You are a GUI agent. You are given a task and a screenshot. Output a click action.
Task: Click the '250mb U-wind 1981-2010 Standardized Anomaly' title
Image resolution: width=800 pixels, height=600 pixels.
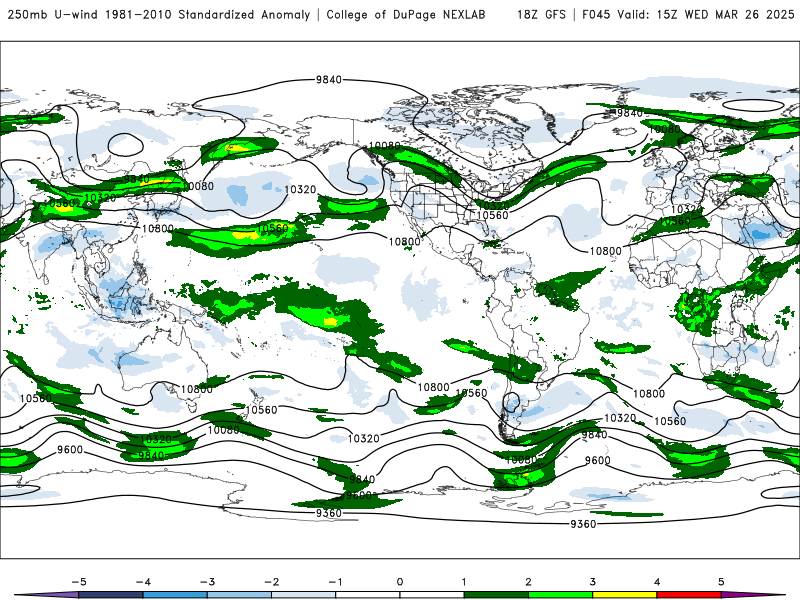[159, 14]
